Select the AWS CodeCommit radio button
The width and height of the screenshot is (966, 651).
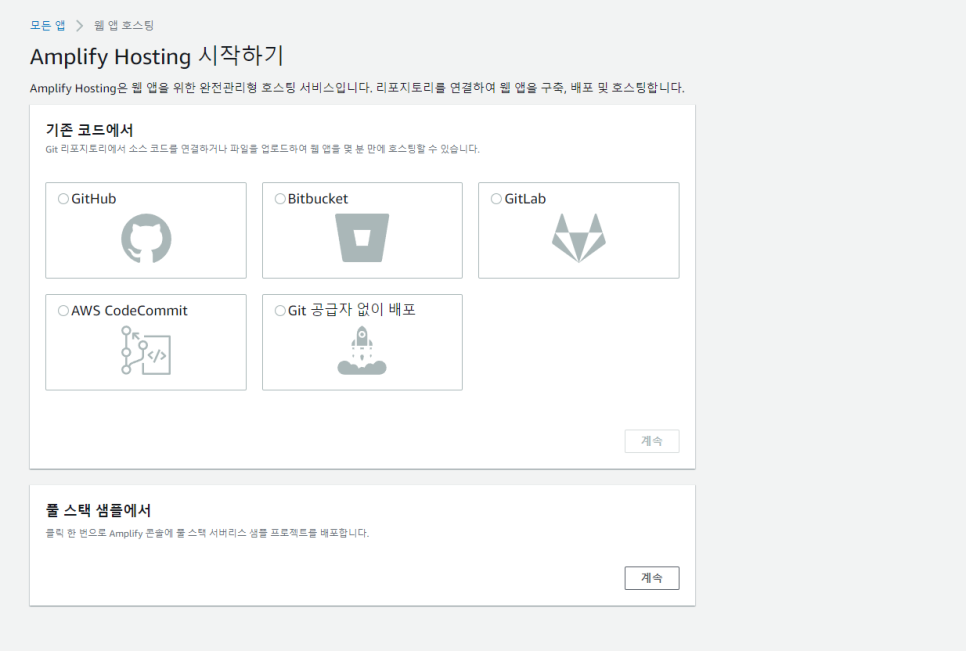point(63,310)
